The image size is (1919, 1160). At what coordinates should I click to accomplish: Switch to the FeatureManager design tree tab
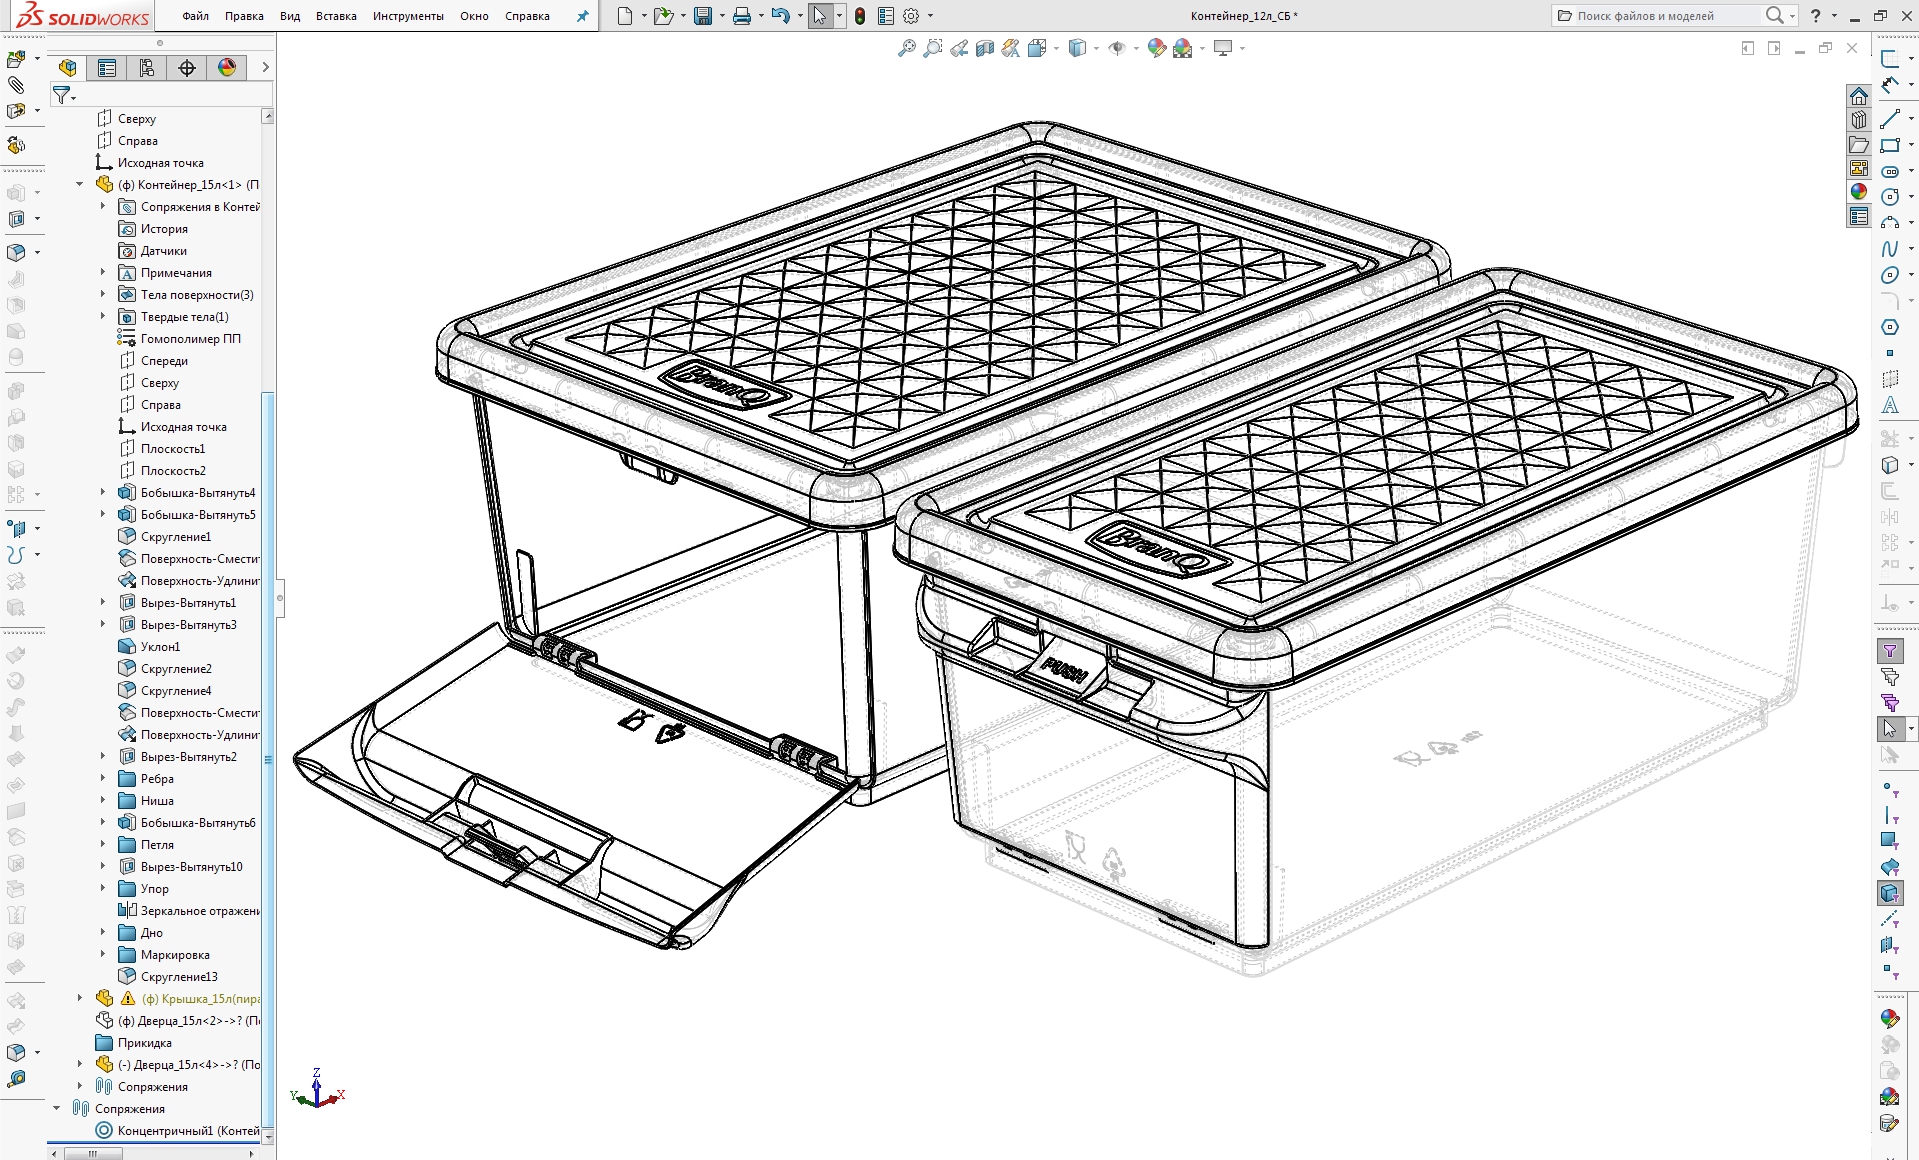pos(67,67)
